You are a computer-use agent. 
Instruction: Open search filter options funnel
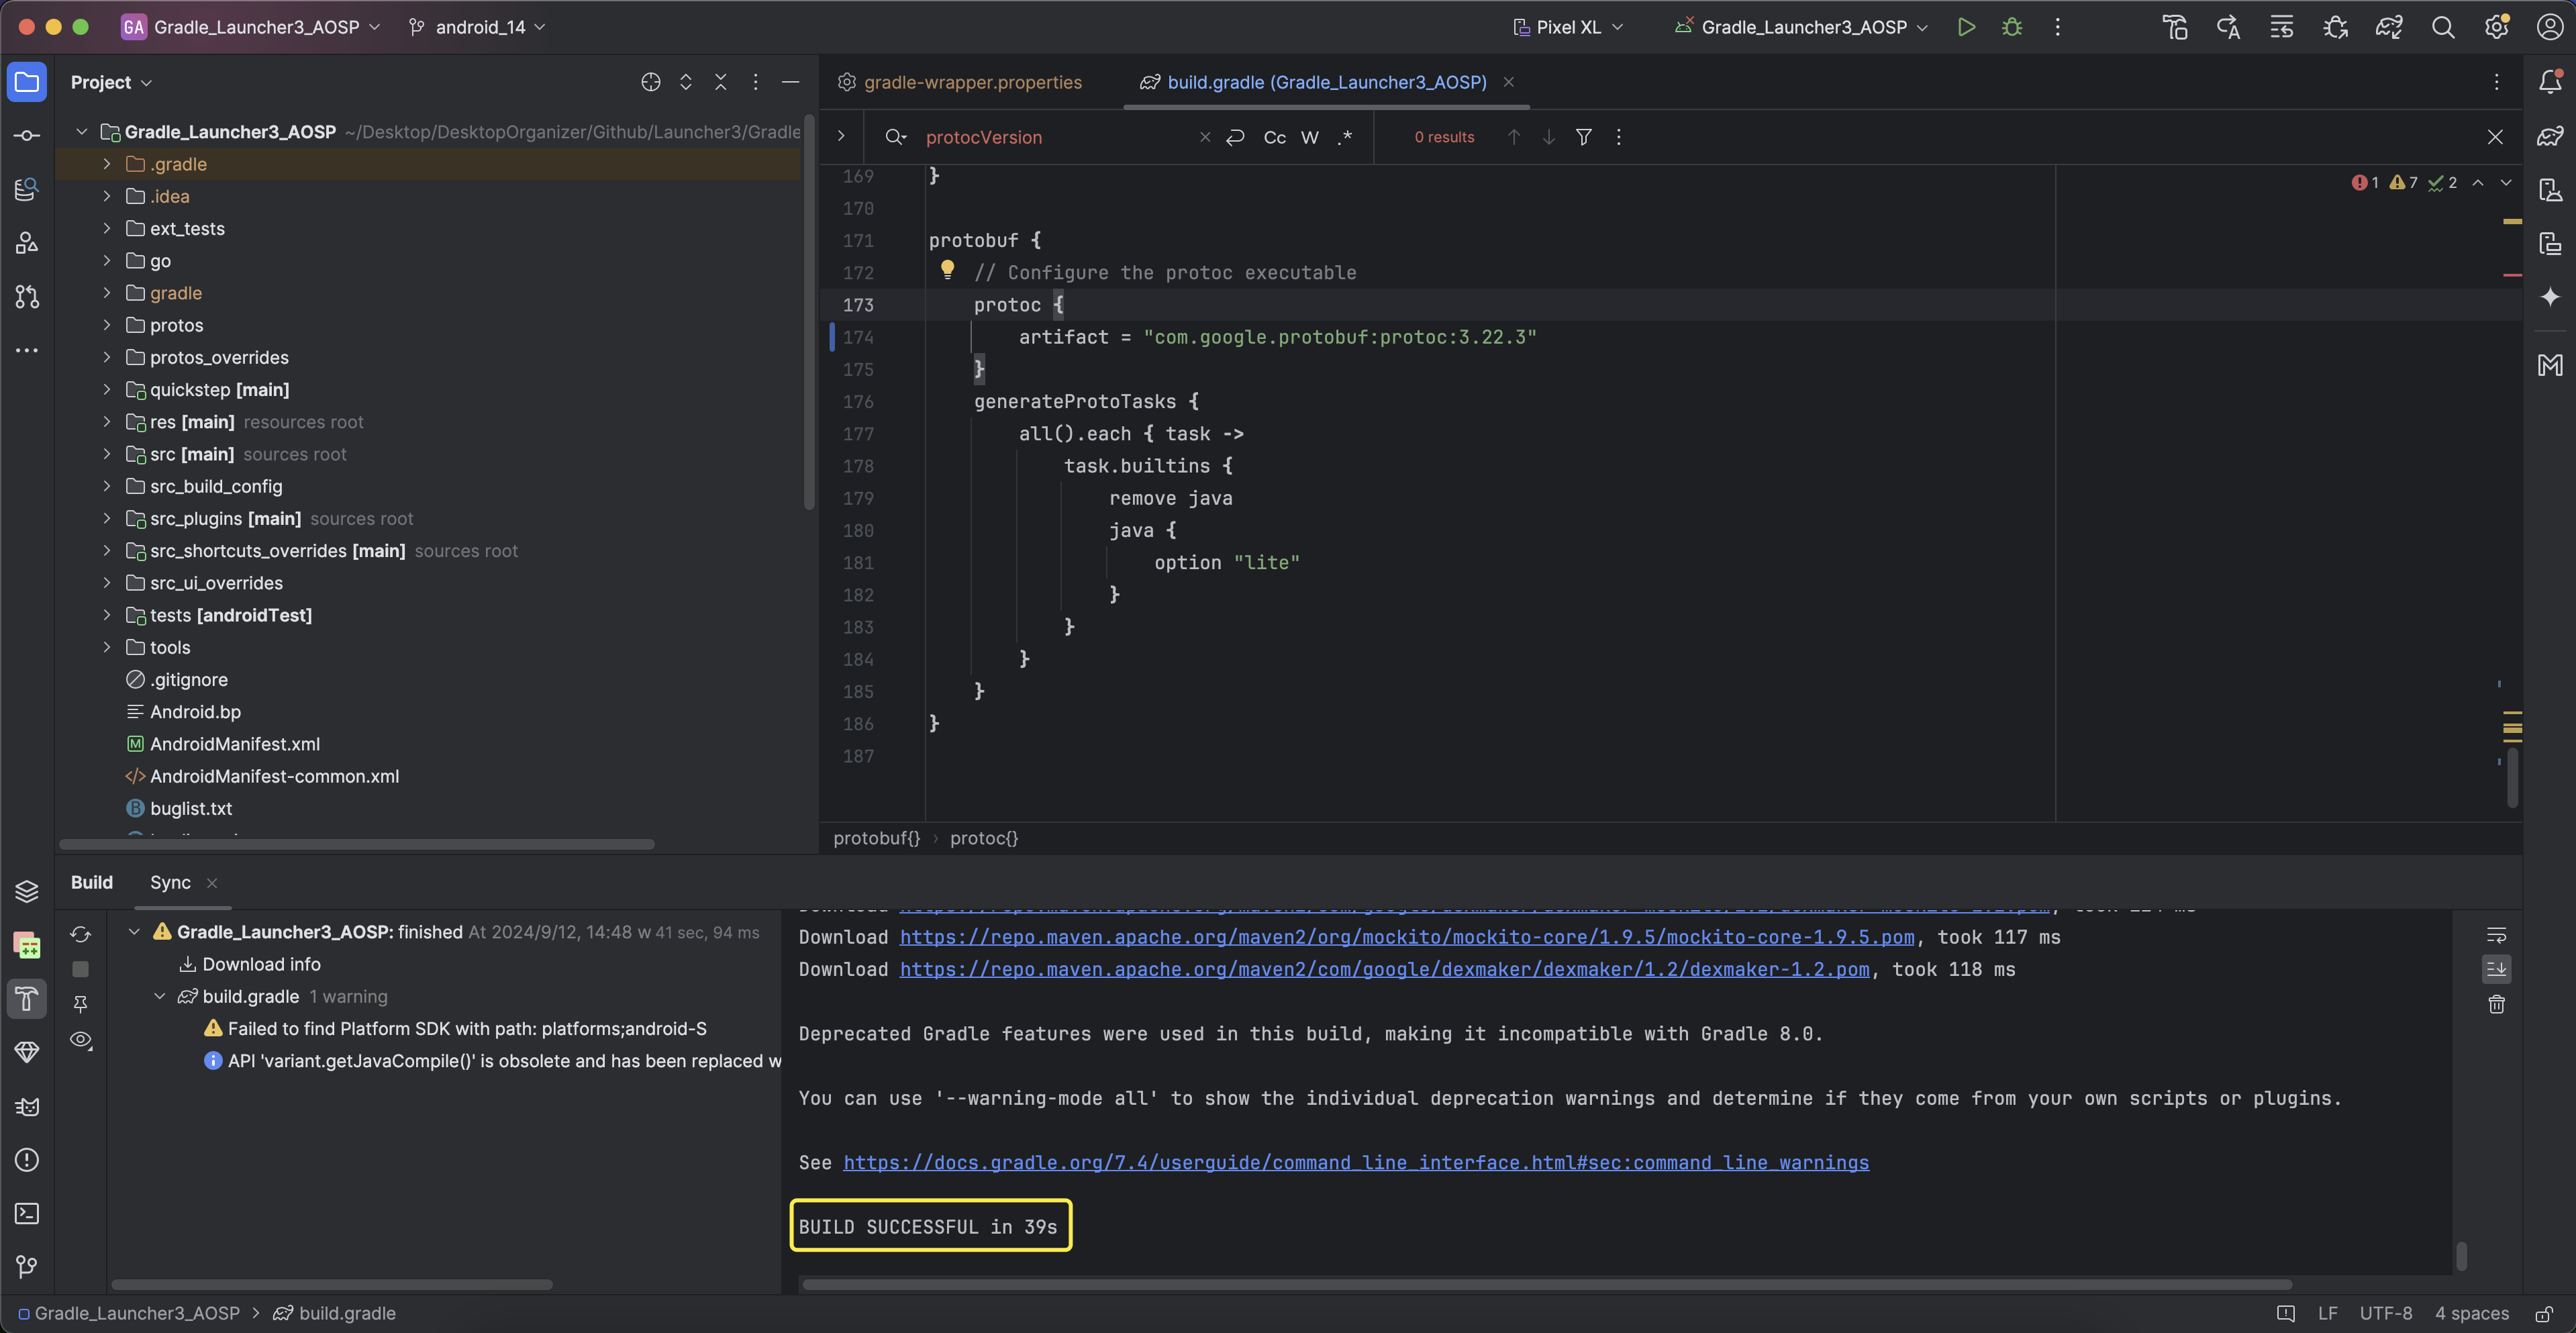pyautogui.click(x=1583, y=137)
